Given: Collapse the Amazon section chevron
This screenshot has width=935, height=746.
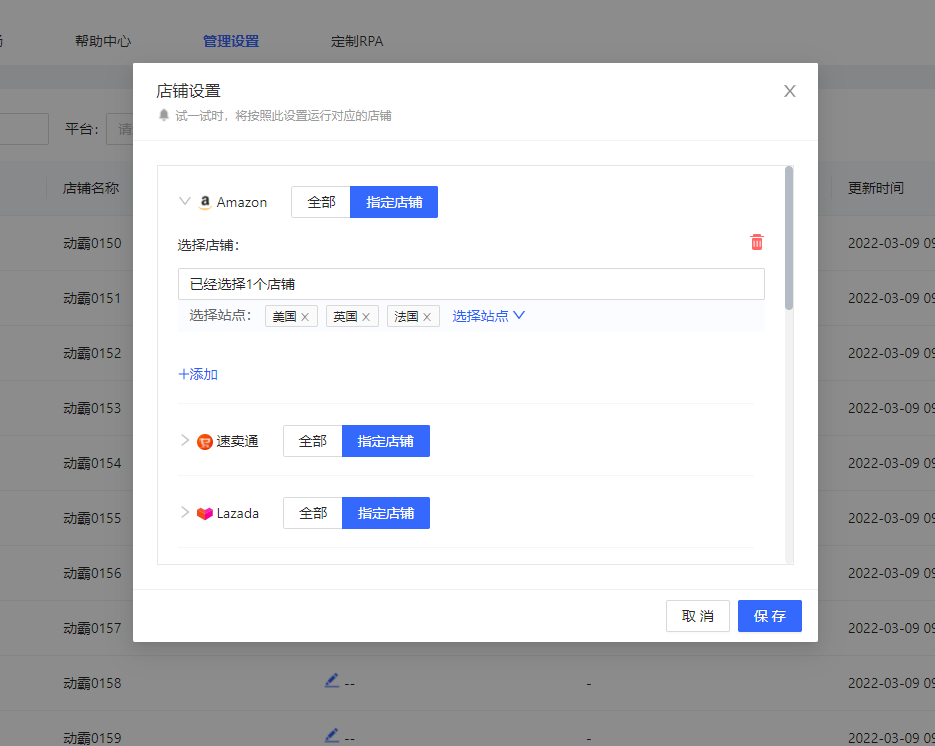Looking at the screenshot, I should [x=185, y=202].
